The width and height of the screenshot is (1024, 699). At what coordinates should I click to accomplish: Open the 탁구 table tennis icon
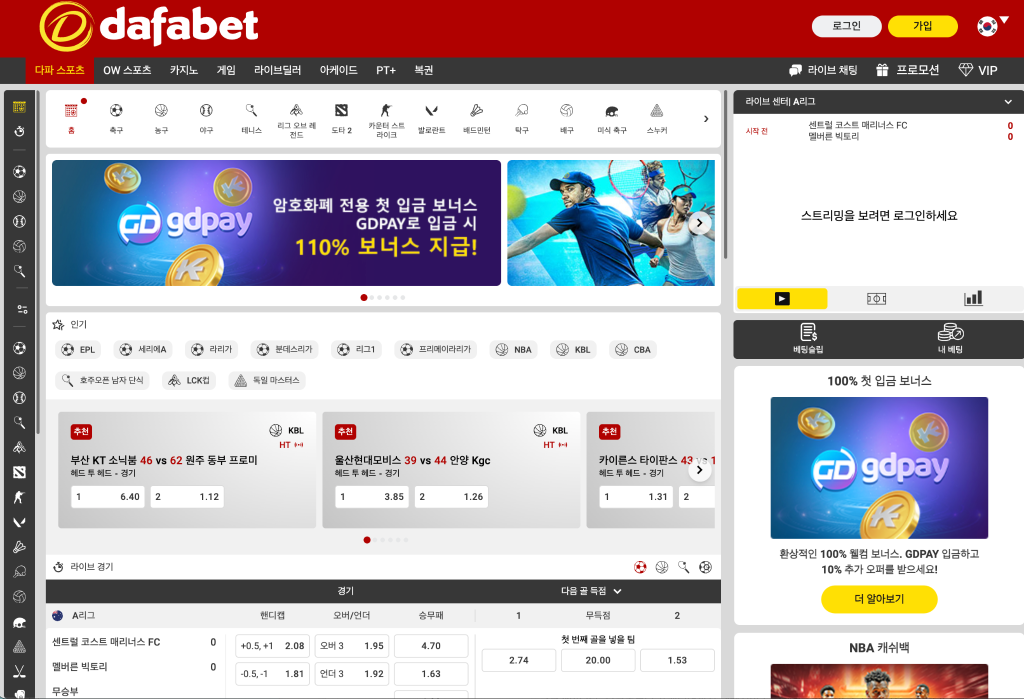[522, 118]
